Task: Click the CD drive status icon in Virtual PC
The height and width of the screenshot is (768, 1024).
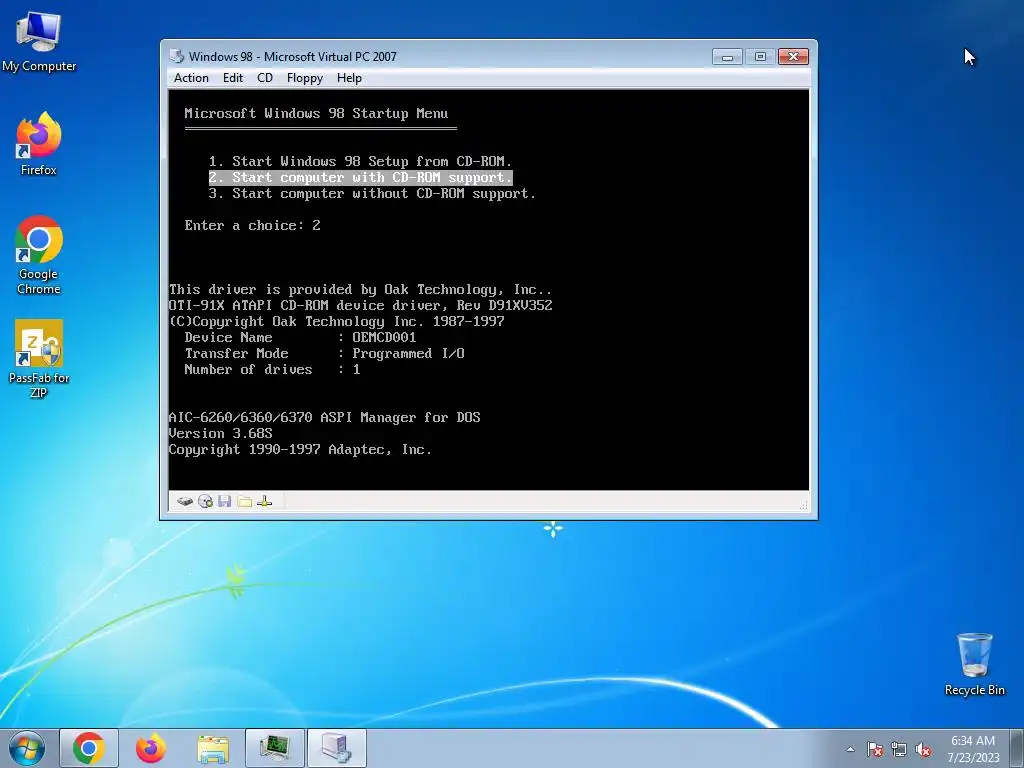Action: 205,502
